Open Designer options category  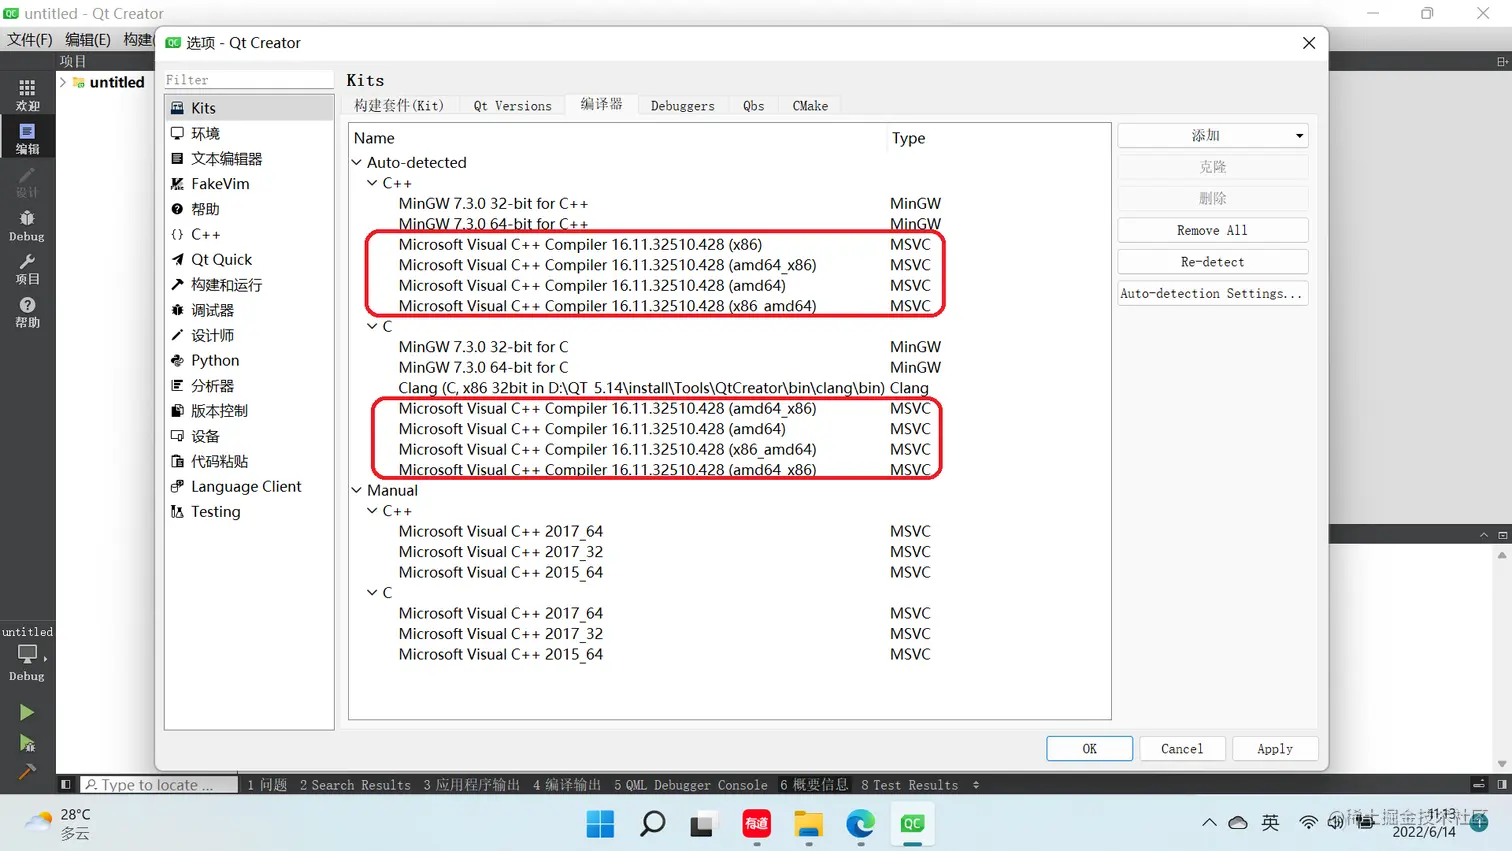[x=249, y=335]
